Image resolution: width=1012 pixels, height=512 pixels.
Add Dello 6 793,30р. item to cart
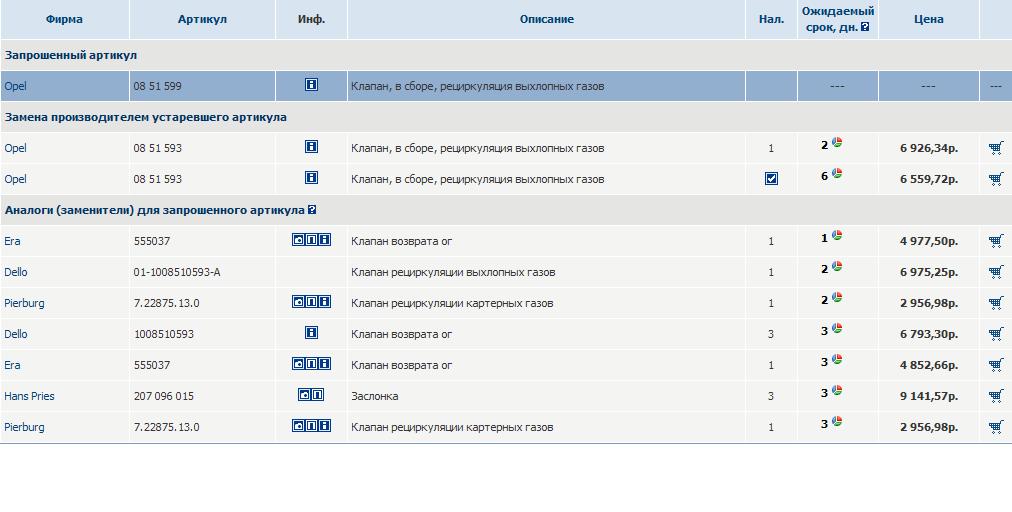coord(995,334)
